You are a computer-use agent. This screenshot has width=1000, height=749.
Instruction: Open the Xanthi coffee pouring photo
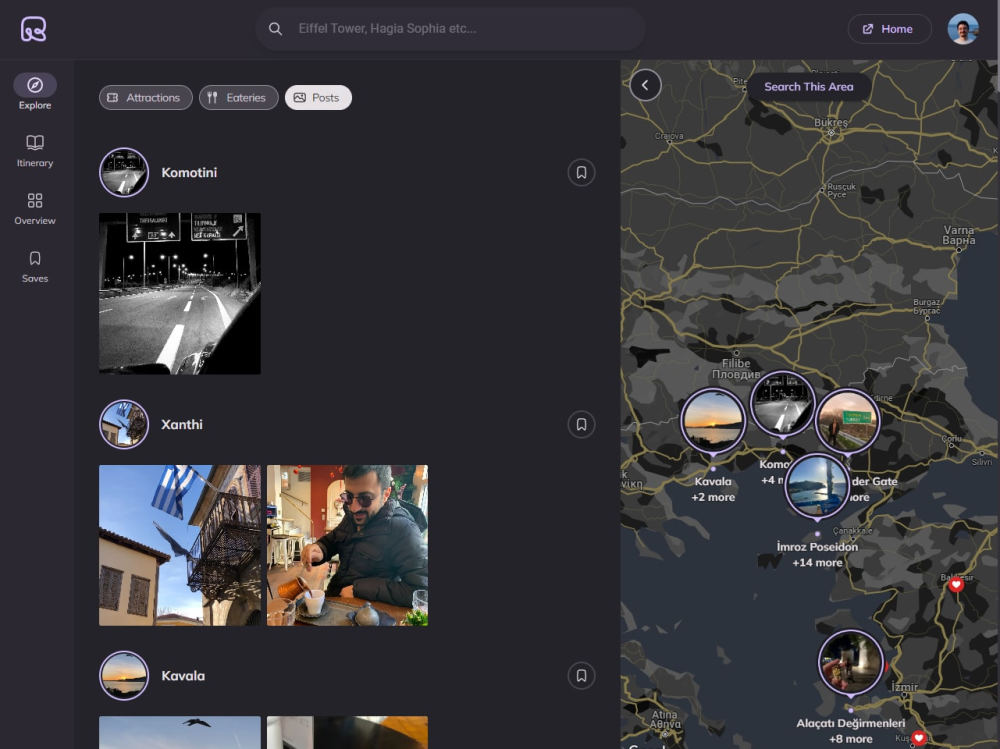click(x=348, y=545)
